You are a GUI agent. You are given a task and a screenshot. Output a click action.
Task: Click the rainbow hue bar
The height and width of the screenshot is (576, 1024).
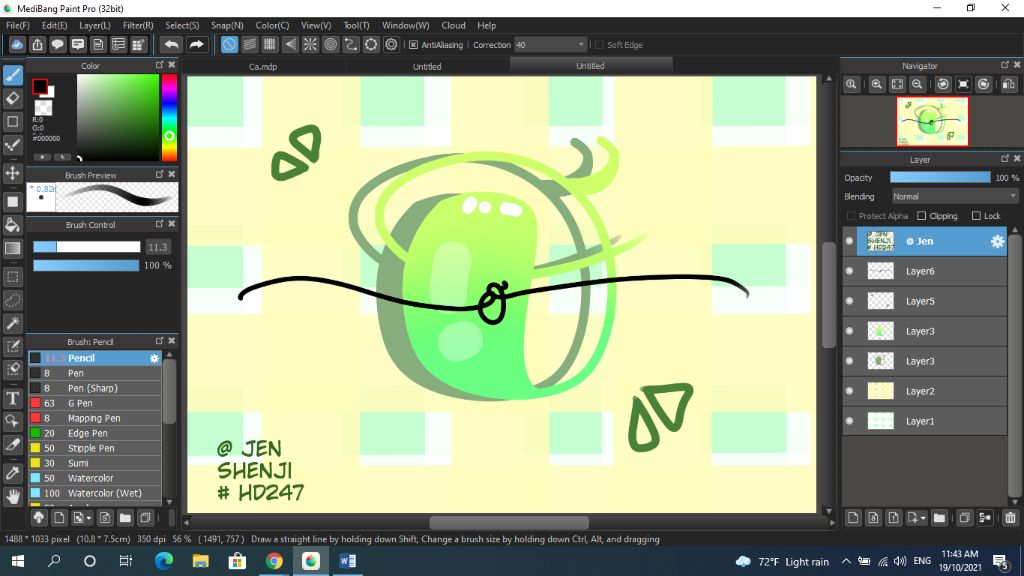[169, 117]
